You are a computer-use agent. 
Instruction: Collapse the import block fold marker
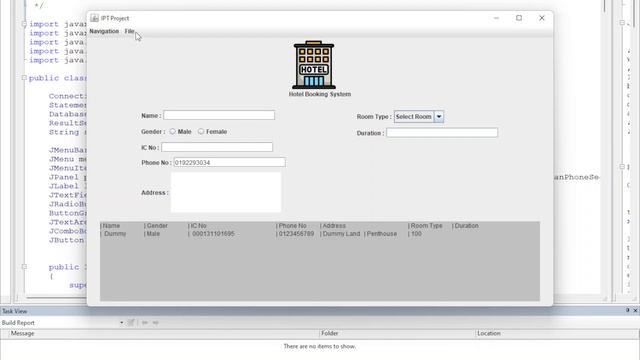(24, 24)
